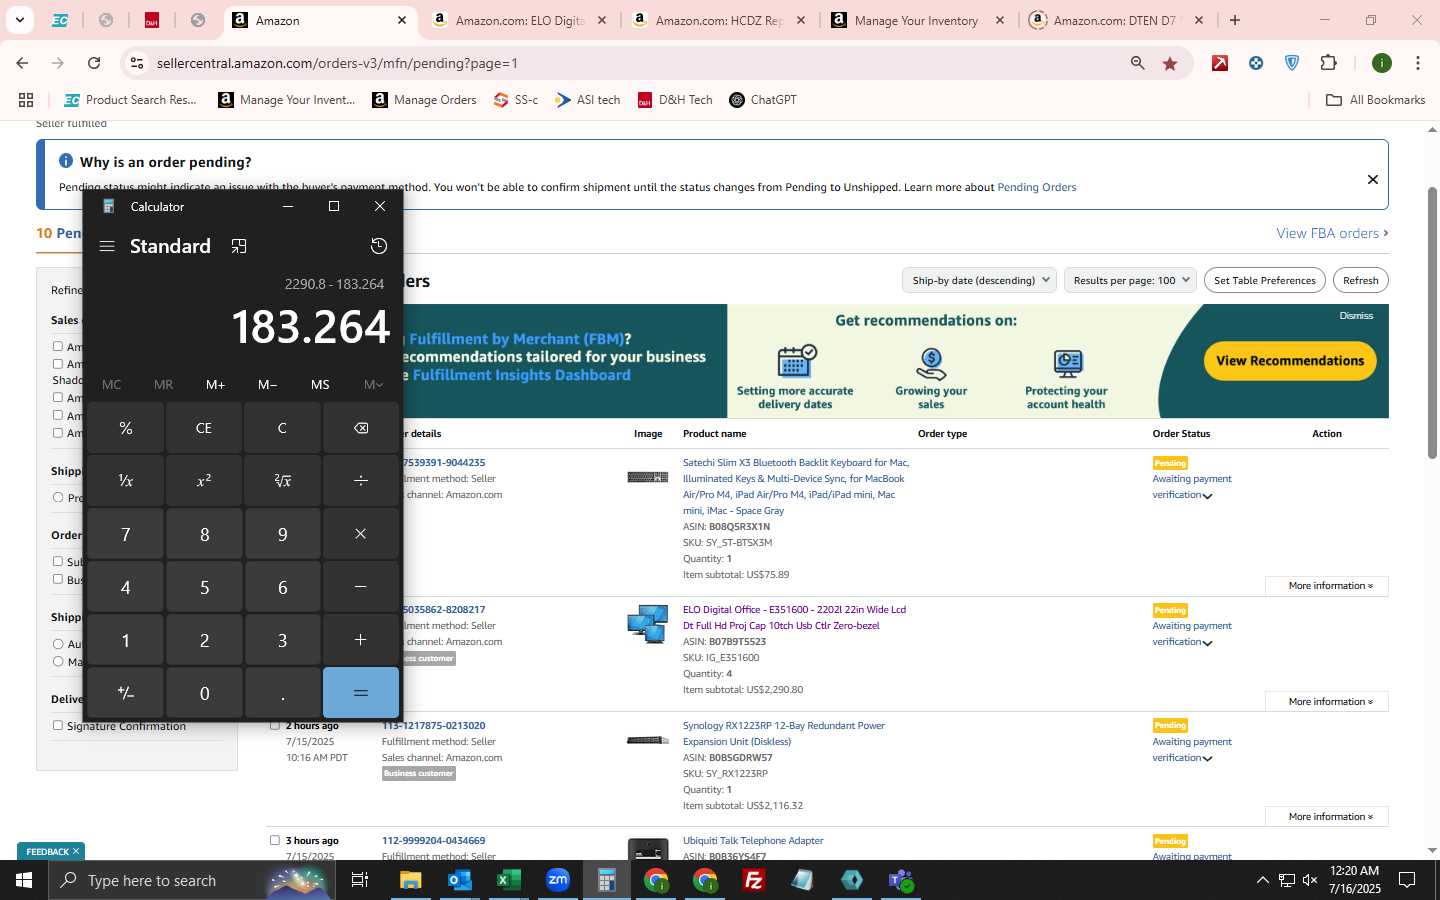Open the Pending Orders help link

point(1037,187)
